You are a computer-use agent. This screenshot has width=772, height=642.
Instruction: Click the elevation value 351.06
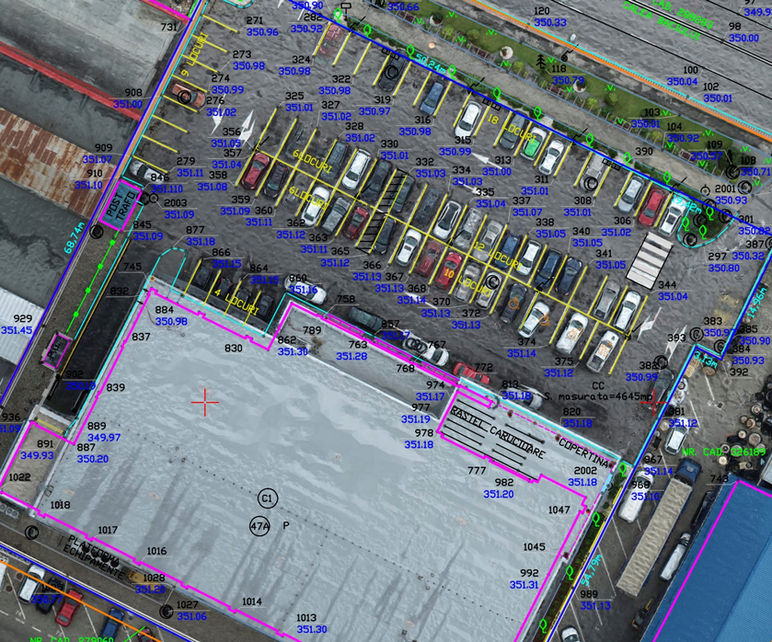click(192, 616)
